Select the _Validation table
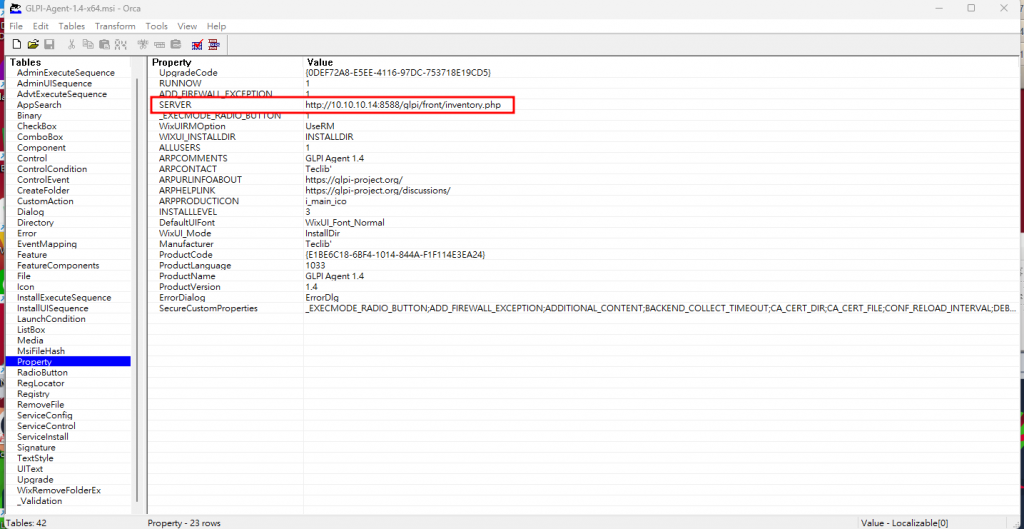Image resolution: width=1024 pixels, height=529 pixels. point(39,501)
